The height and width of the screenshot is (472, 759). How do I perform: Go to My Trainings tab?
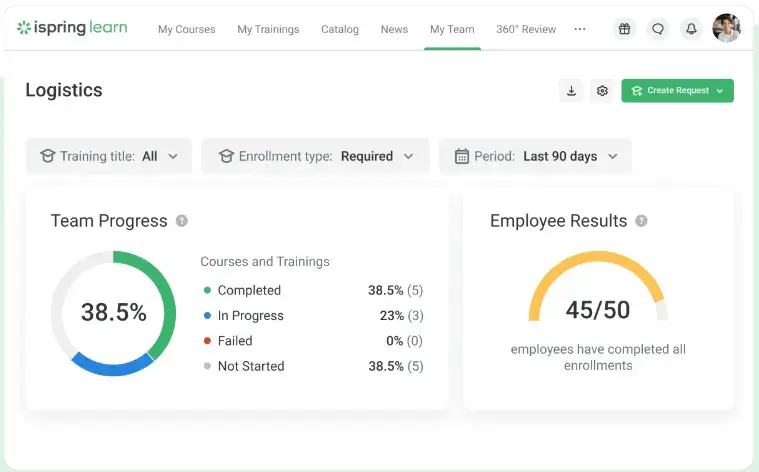268,30
